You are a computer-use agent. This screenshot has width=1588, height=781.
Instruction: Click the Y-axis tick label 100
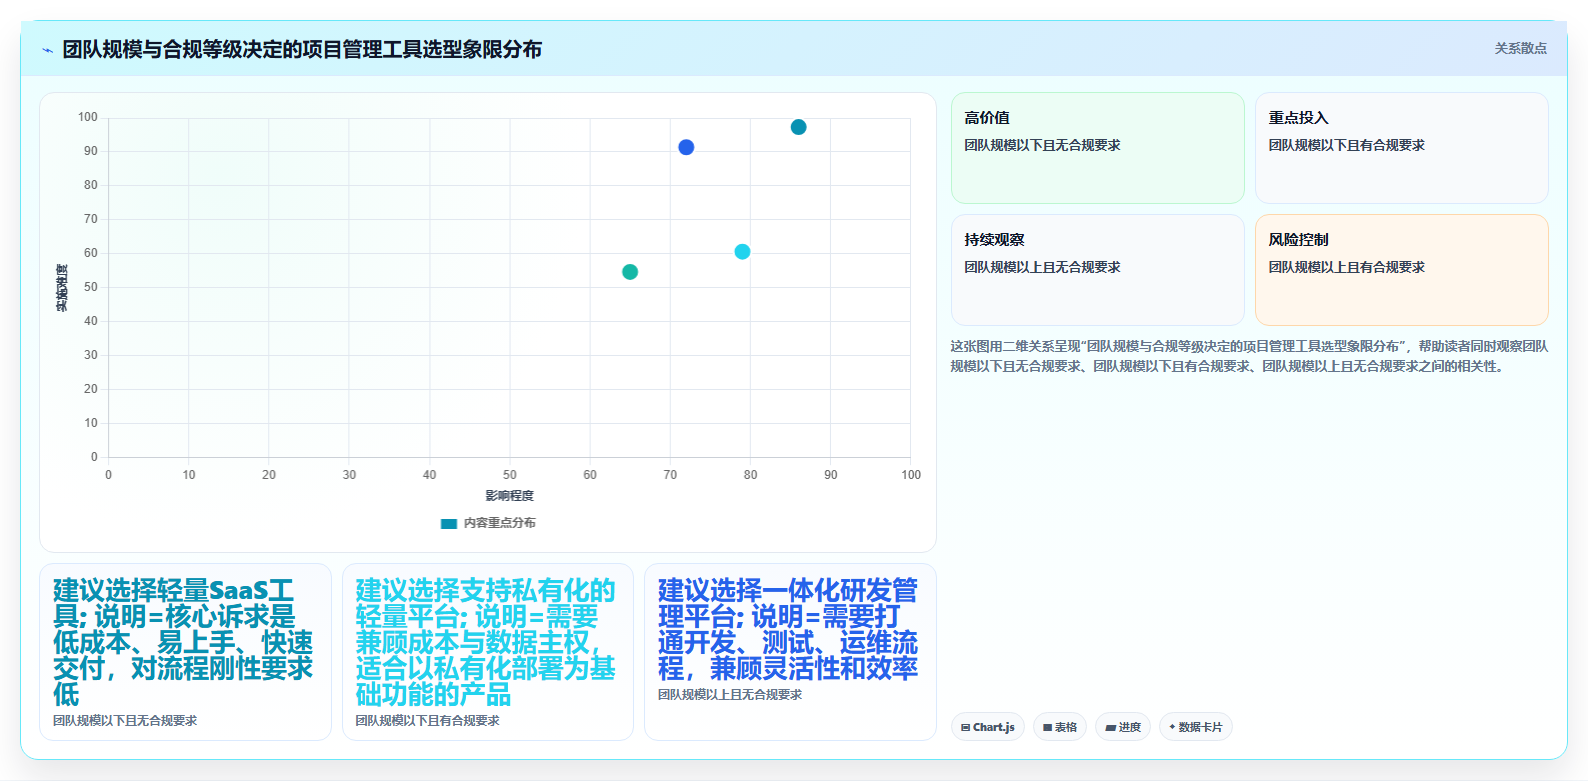click(x=88, y=117)
